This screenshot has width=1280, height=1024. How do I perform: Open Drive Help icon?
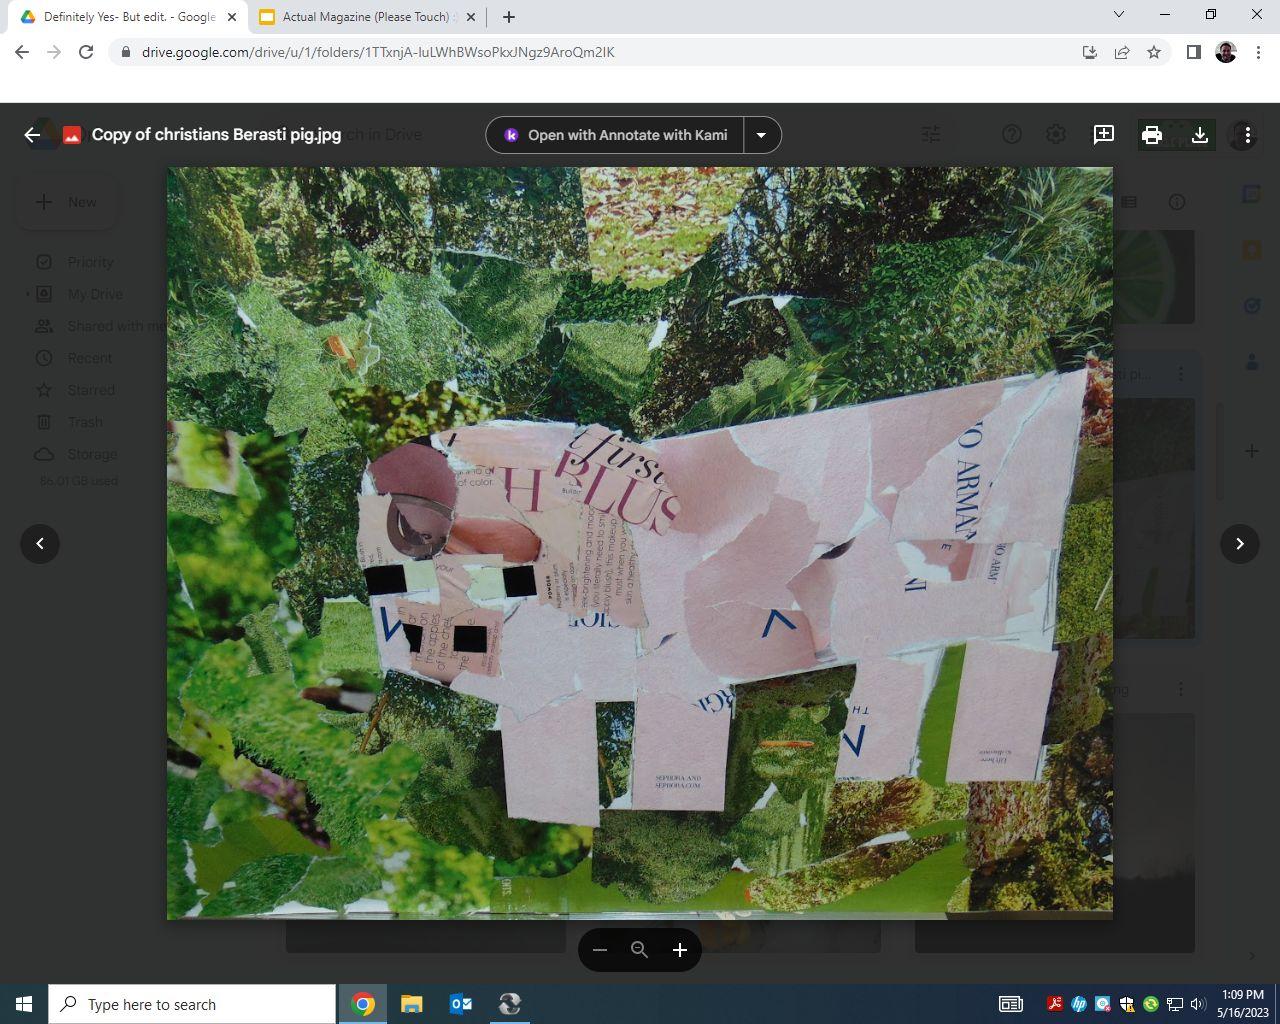(x=1012, y=135)
